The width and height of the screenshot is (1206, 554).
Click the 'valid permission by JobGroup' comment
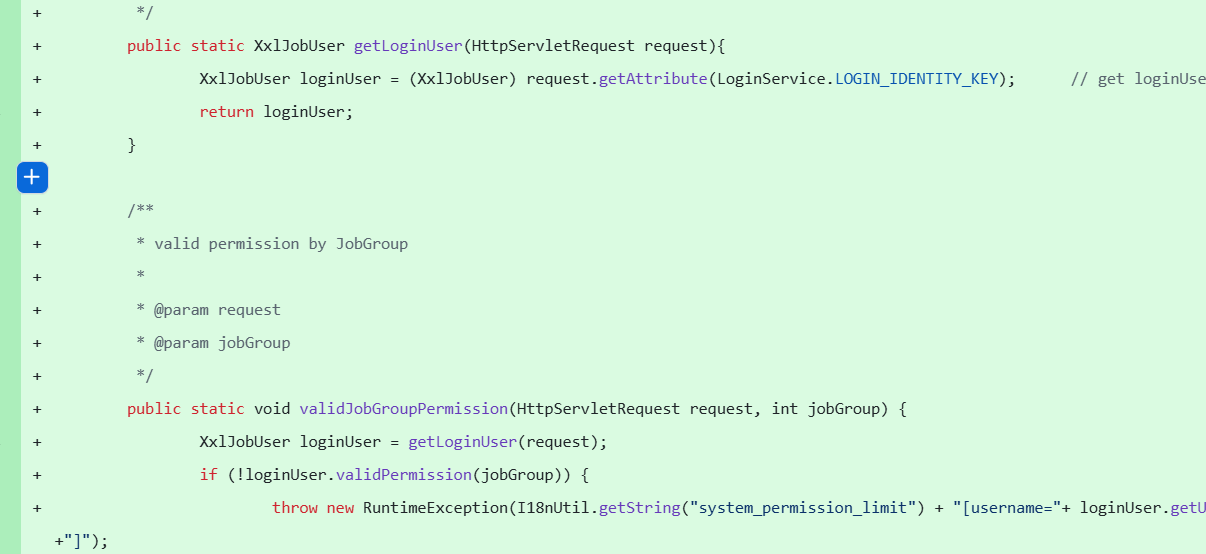280,244
